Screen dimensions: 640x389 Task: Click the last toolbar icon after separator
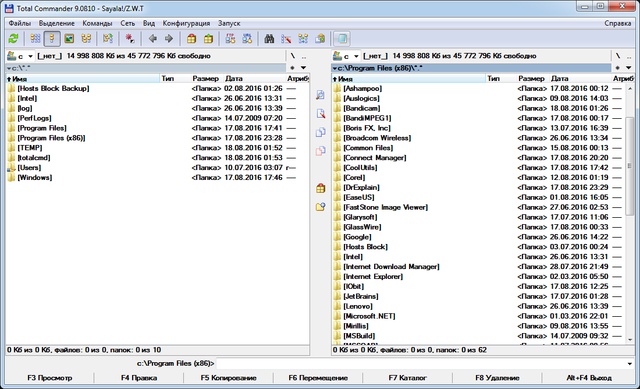(342, 39)
